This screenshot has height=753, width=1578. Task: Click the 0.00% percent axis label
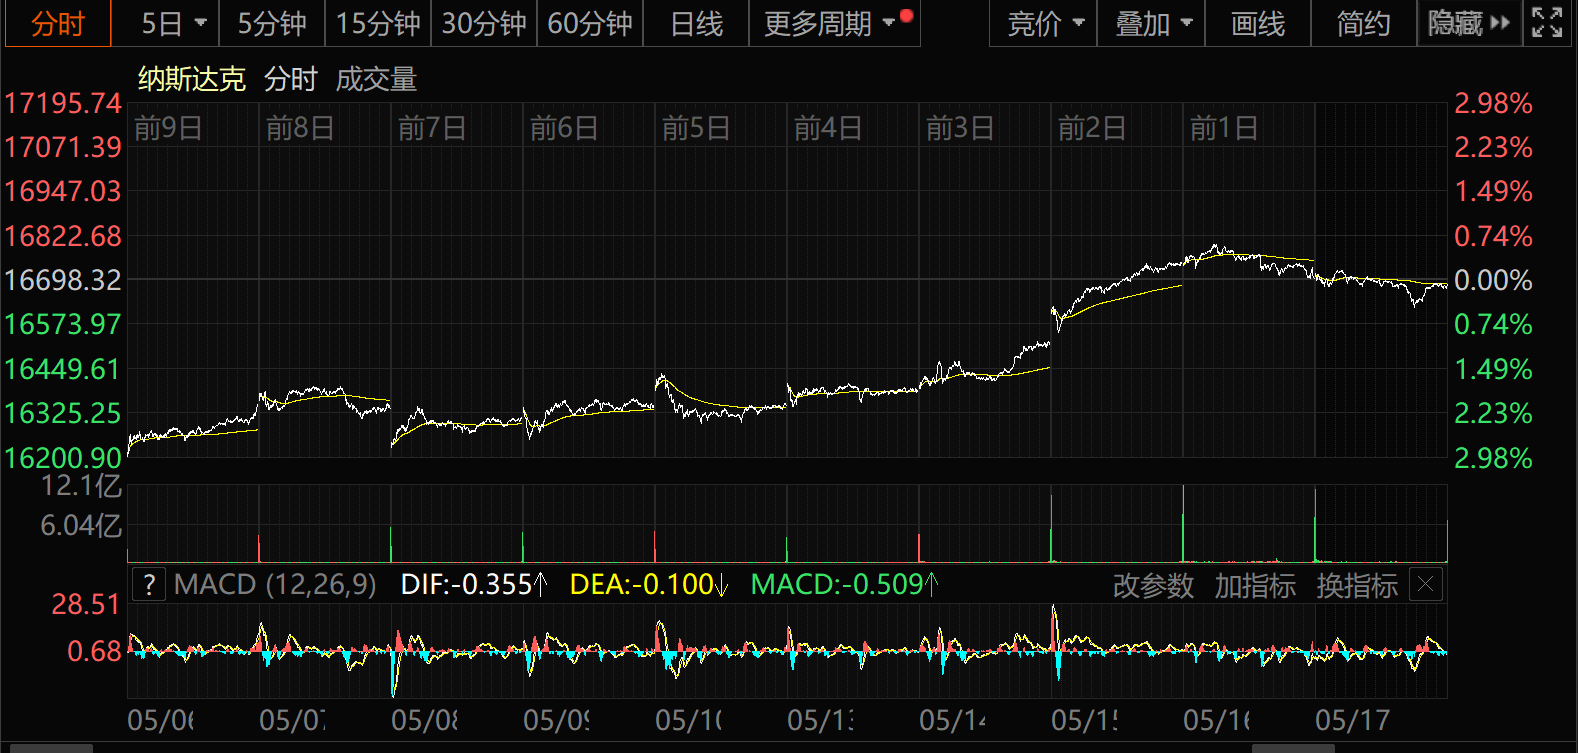1493,280
